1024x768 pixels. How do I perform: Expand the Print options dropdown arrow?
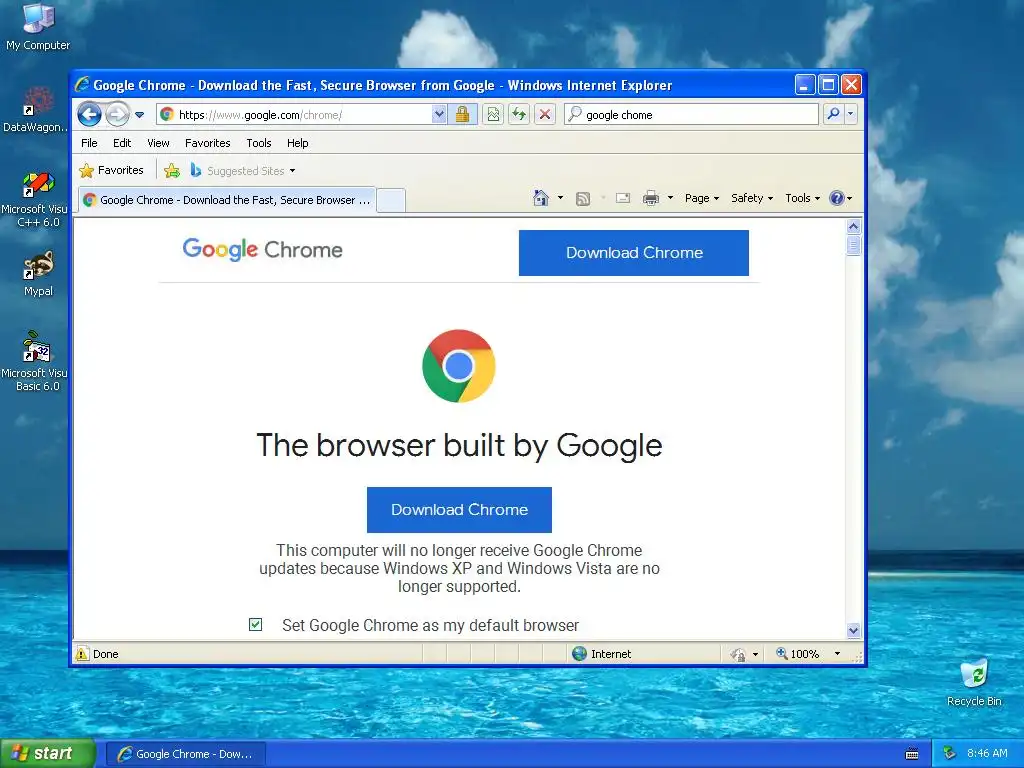coord(670,198)
